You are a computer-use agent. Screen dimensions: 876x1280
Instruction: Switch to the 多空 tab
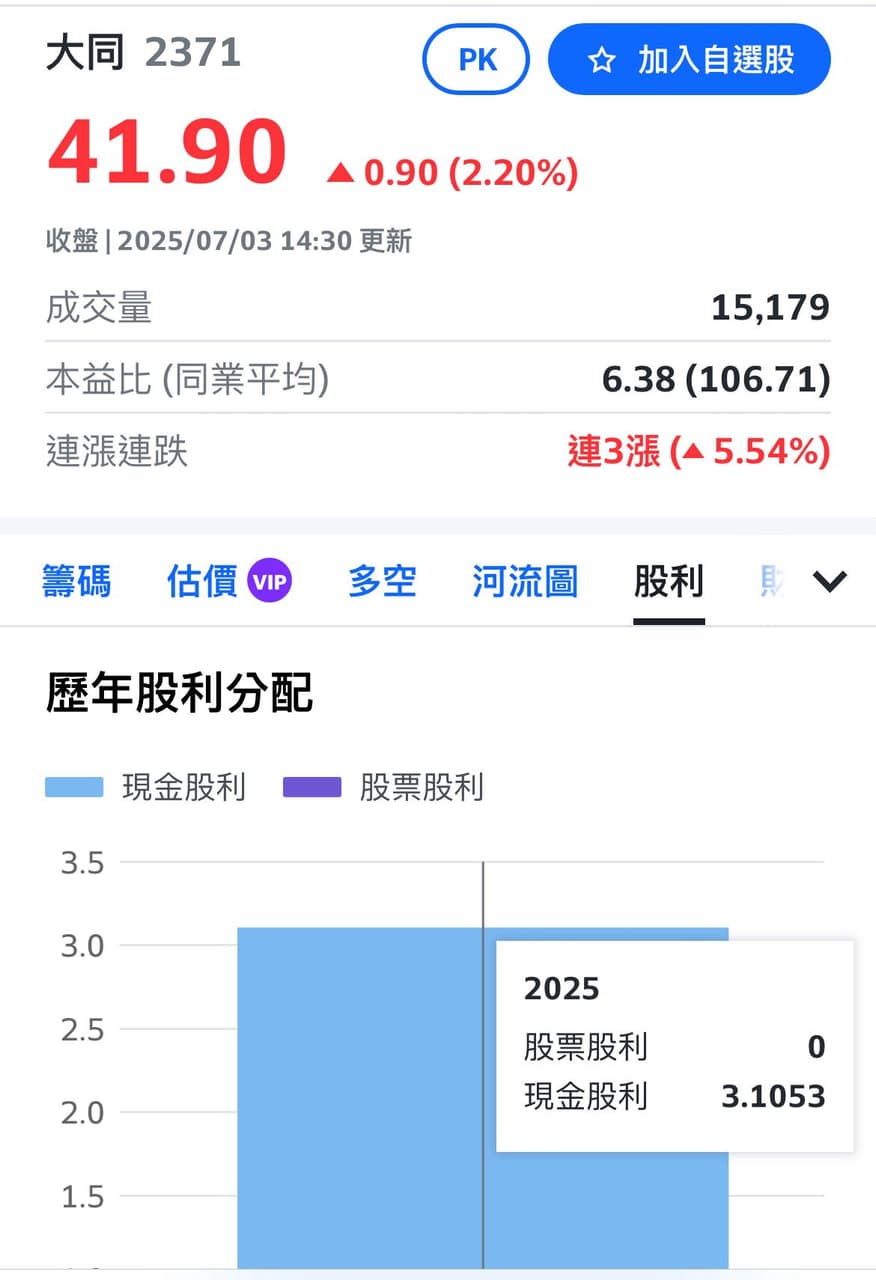pos(382,581)
